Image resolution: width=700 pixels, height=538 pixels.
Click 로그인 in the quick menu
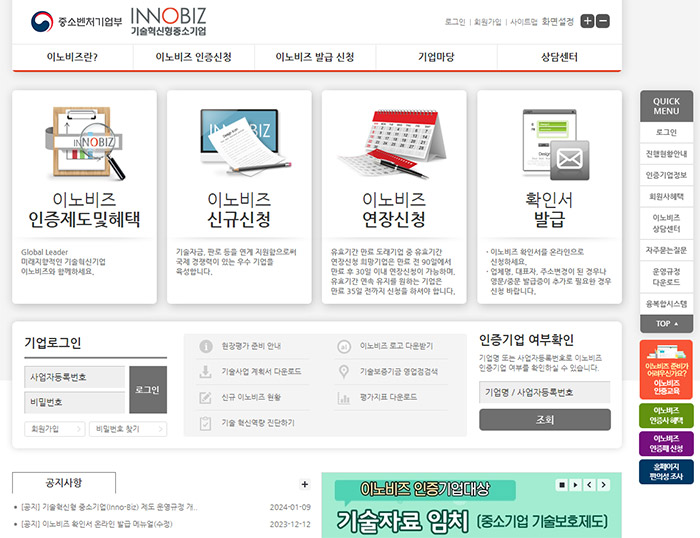pyautogui.click(x=667, y=133)
